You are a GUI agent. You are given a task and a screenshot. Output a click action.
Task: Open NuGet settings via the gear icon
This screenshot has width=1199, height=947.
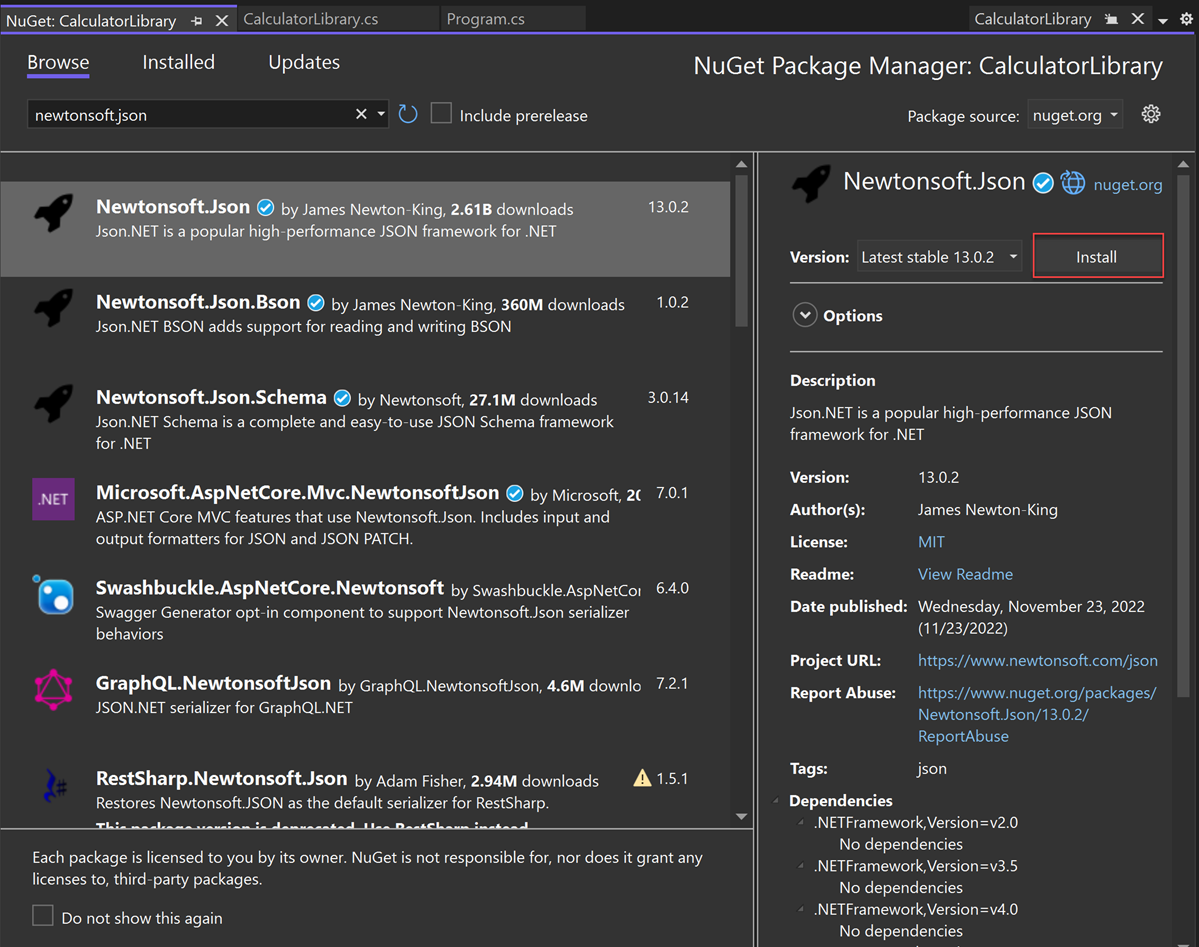click(x=1150, y=114)
